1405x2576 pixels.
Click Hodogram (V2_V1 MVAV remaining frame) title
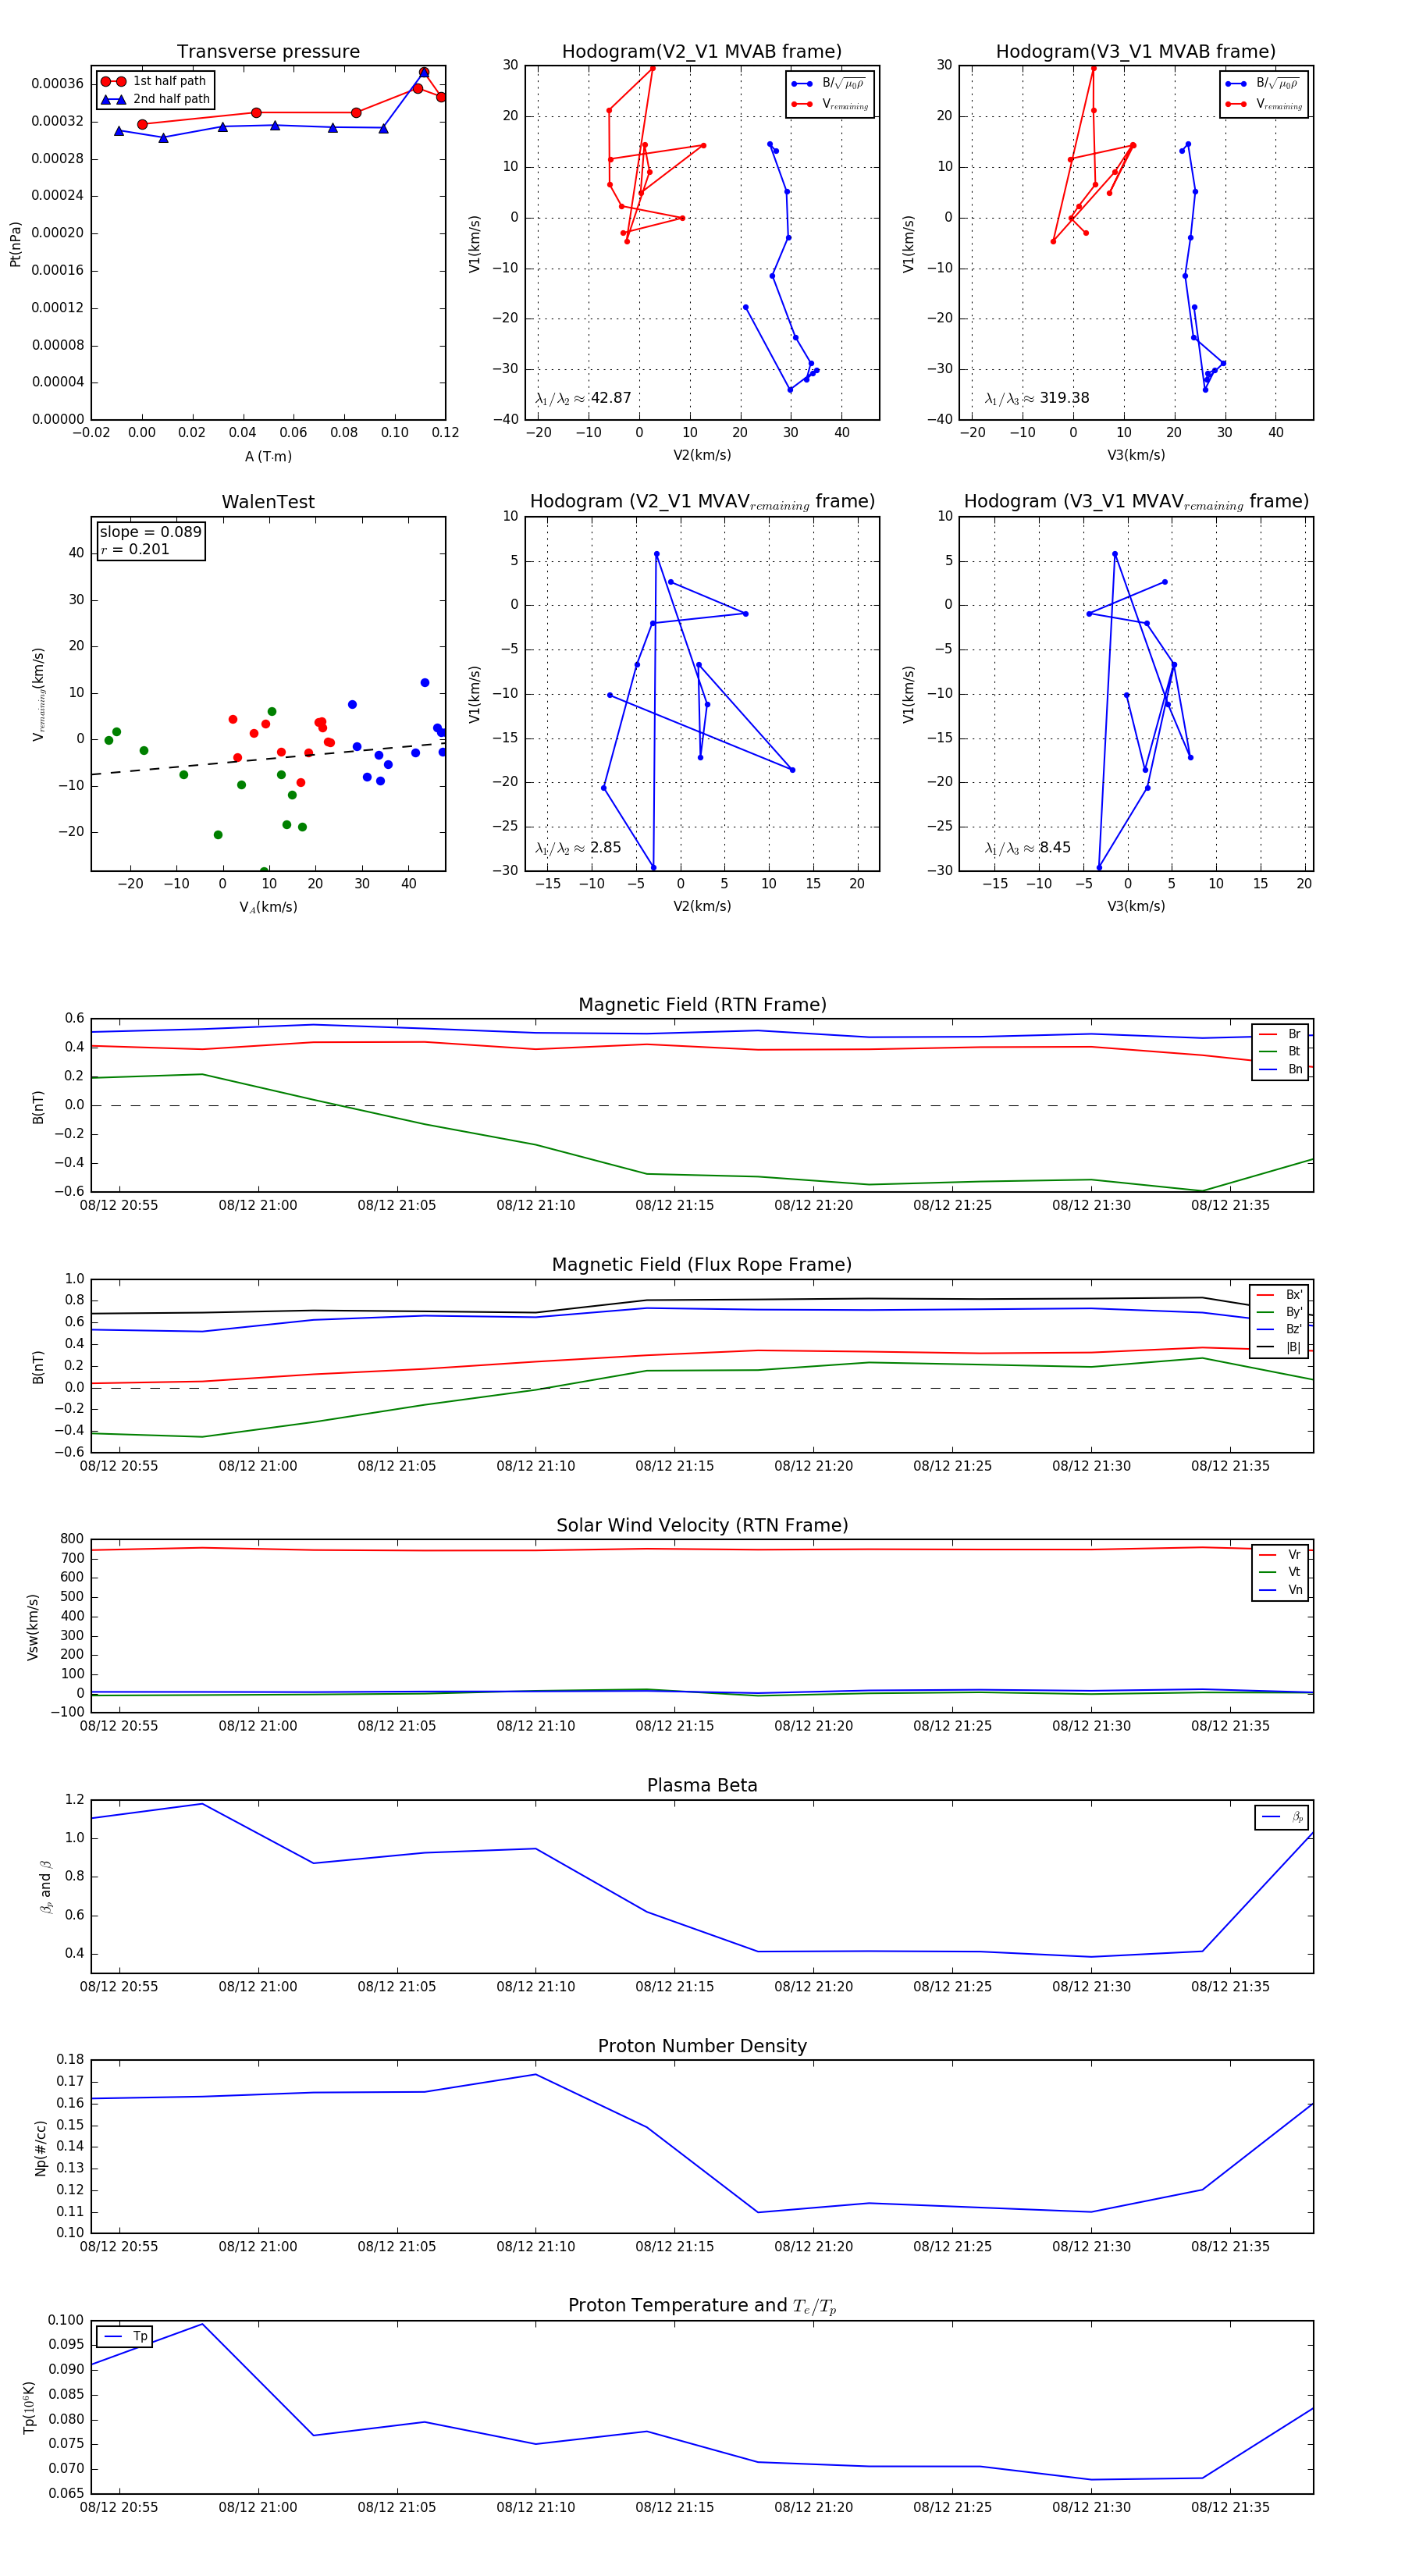coord(702,501)
